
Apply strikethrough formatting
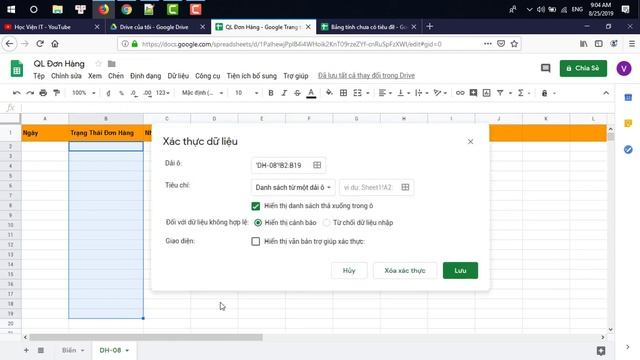coord(298,93)
